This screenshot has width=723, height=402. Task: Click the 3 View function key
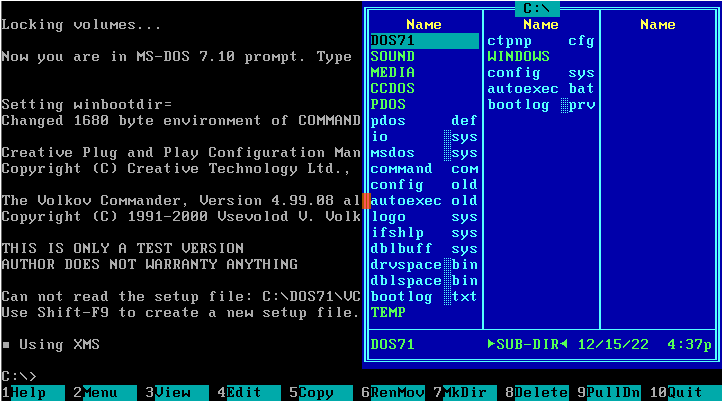(177, 393)
